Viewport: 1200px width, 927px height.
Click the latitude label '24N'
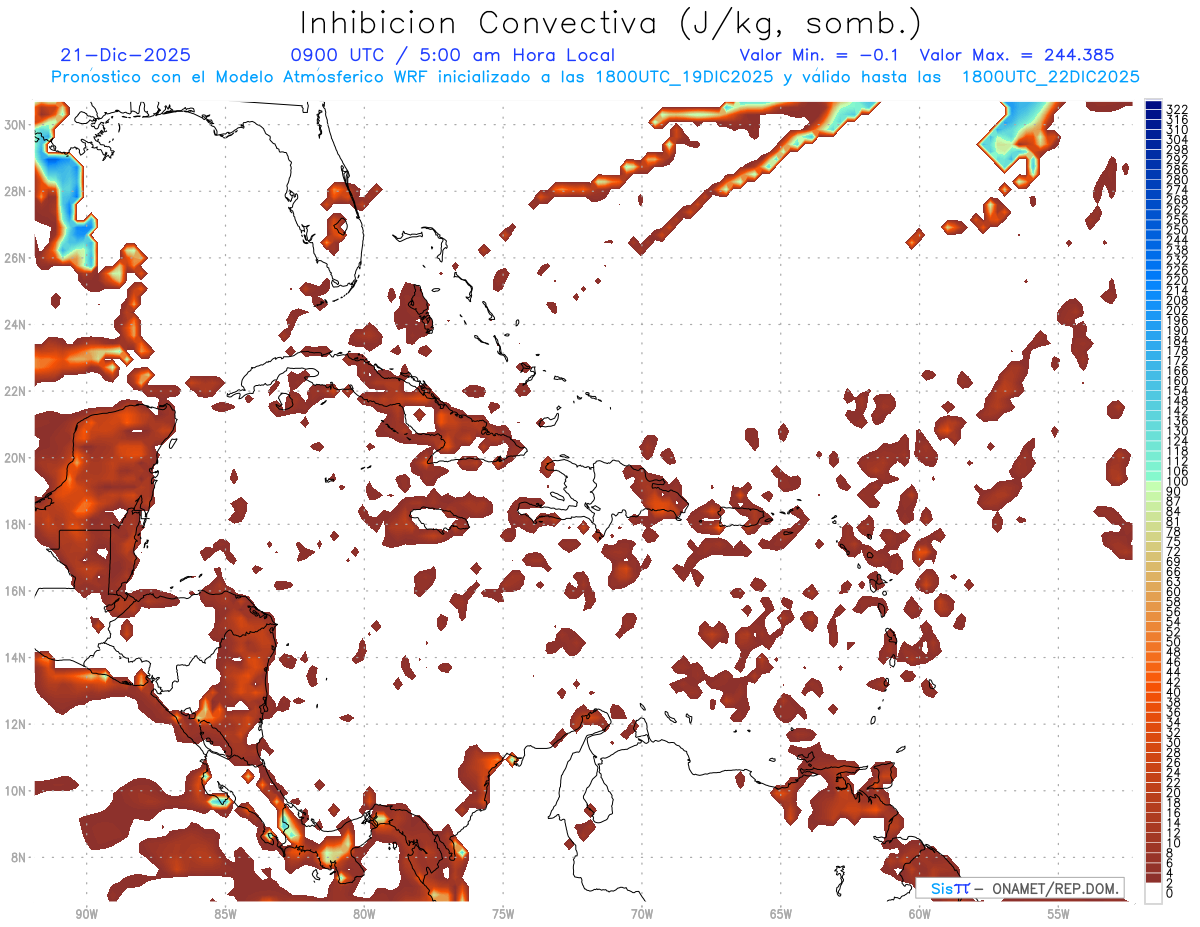[x=17, y=325]
